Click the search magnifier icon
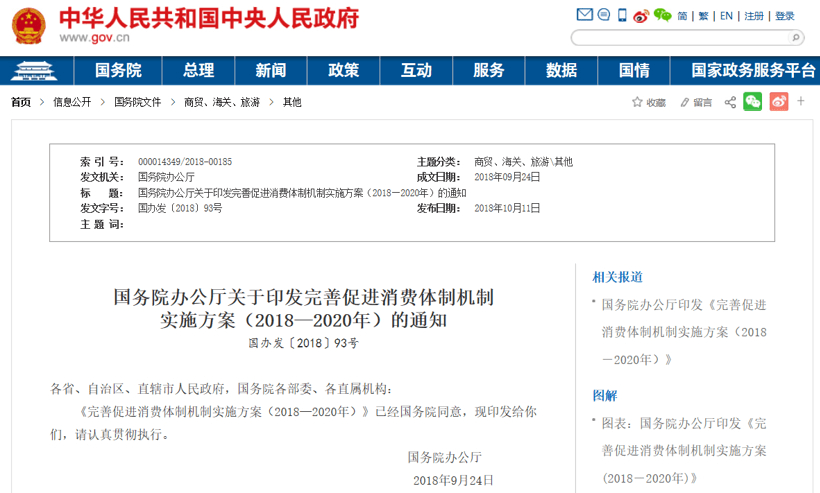820x493 pixels. 795,38
